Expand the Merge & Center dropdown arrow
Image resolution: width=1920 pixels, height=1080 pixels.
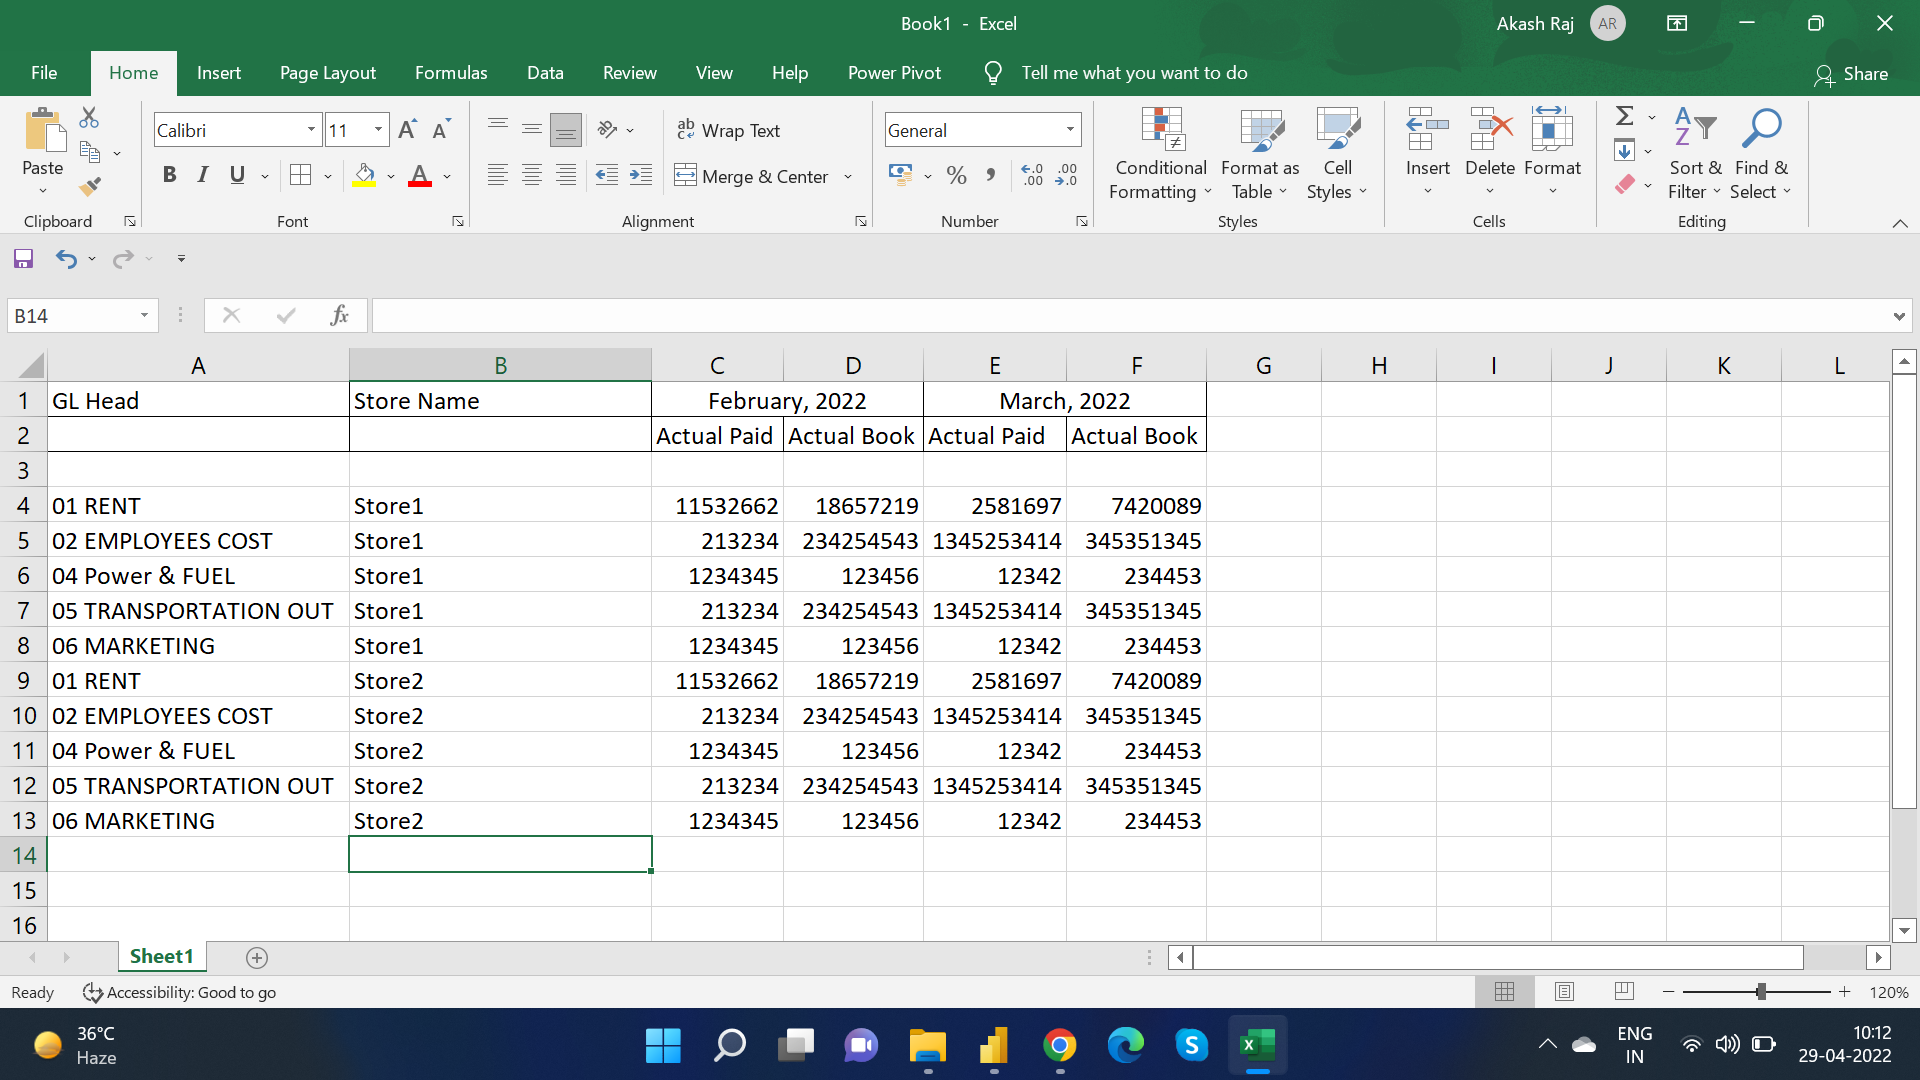[848, 177]
